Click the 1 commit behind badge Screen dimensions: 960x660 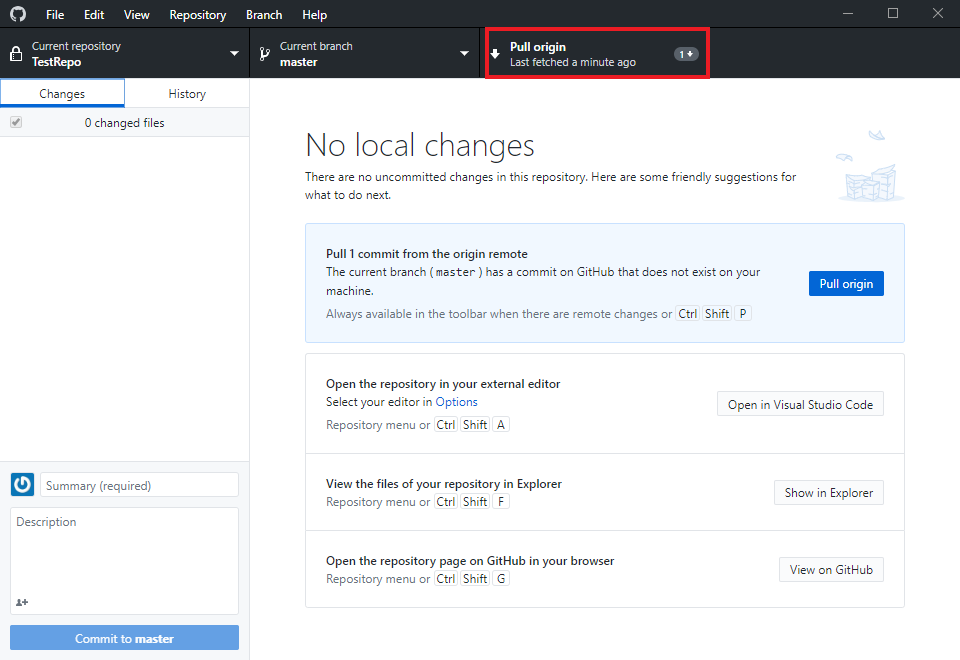coord(686,54)
